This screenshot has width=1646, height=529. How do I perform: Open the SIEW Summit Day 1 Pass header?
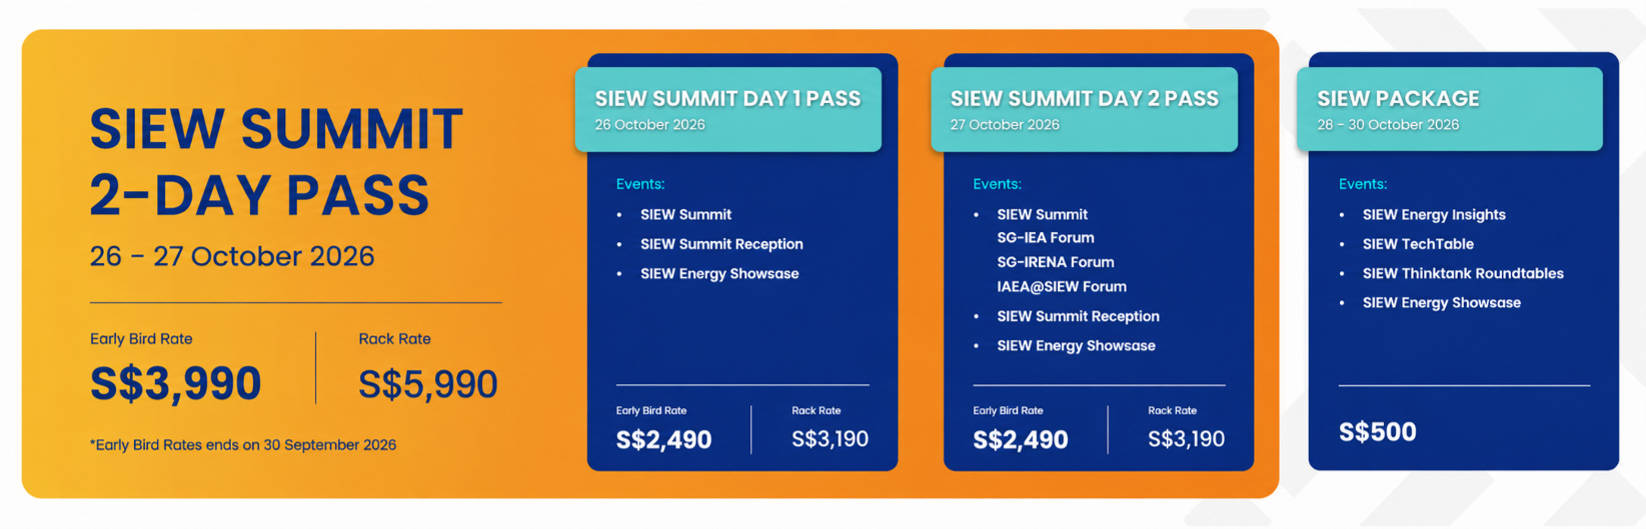(x=728, y=109)
